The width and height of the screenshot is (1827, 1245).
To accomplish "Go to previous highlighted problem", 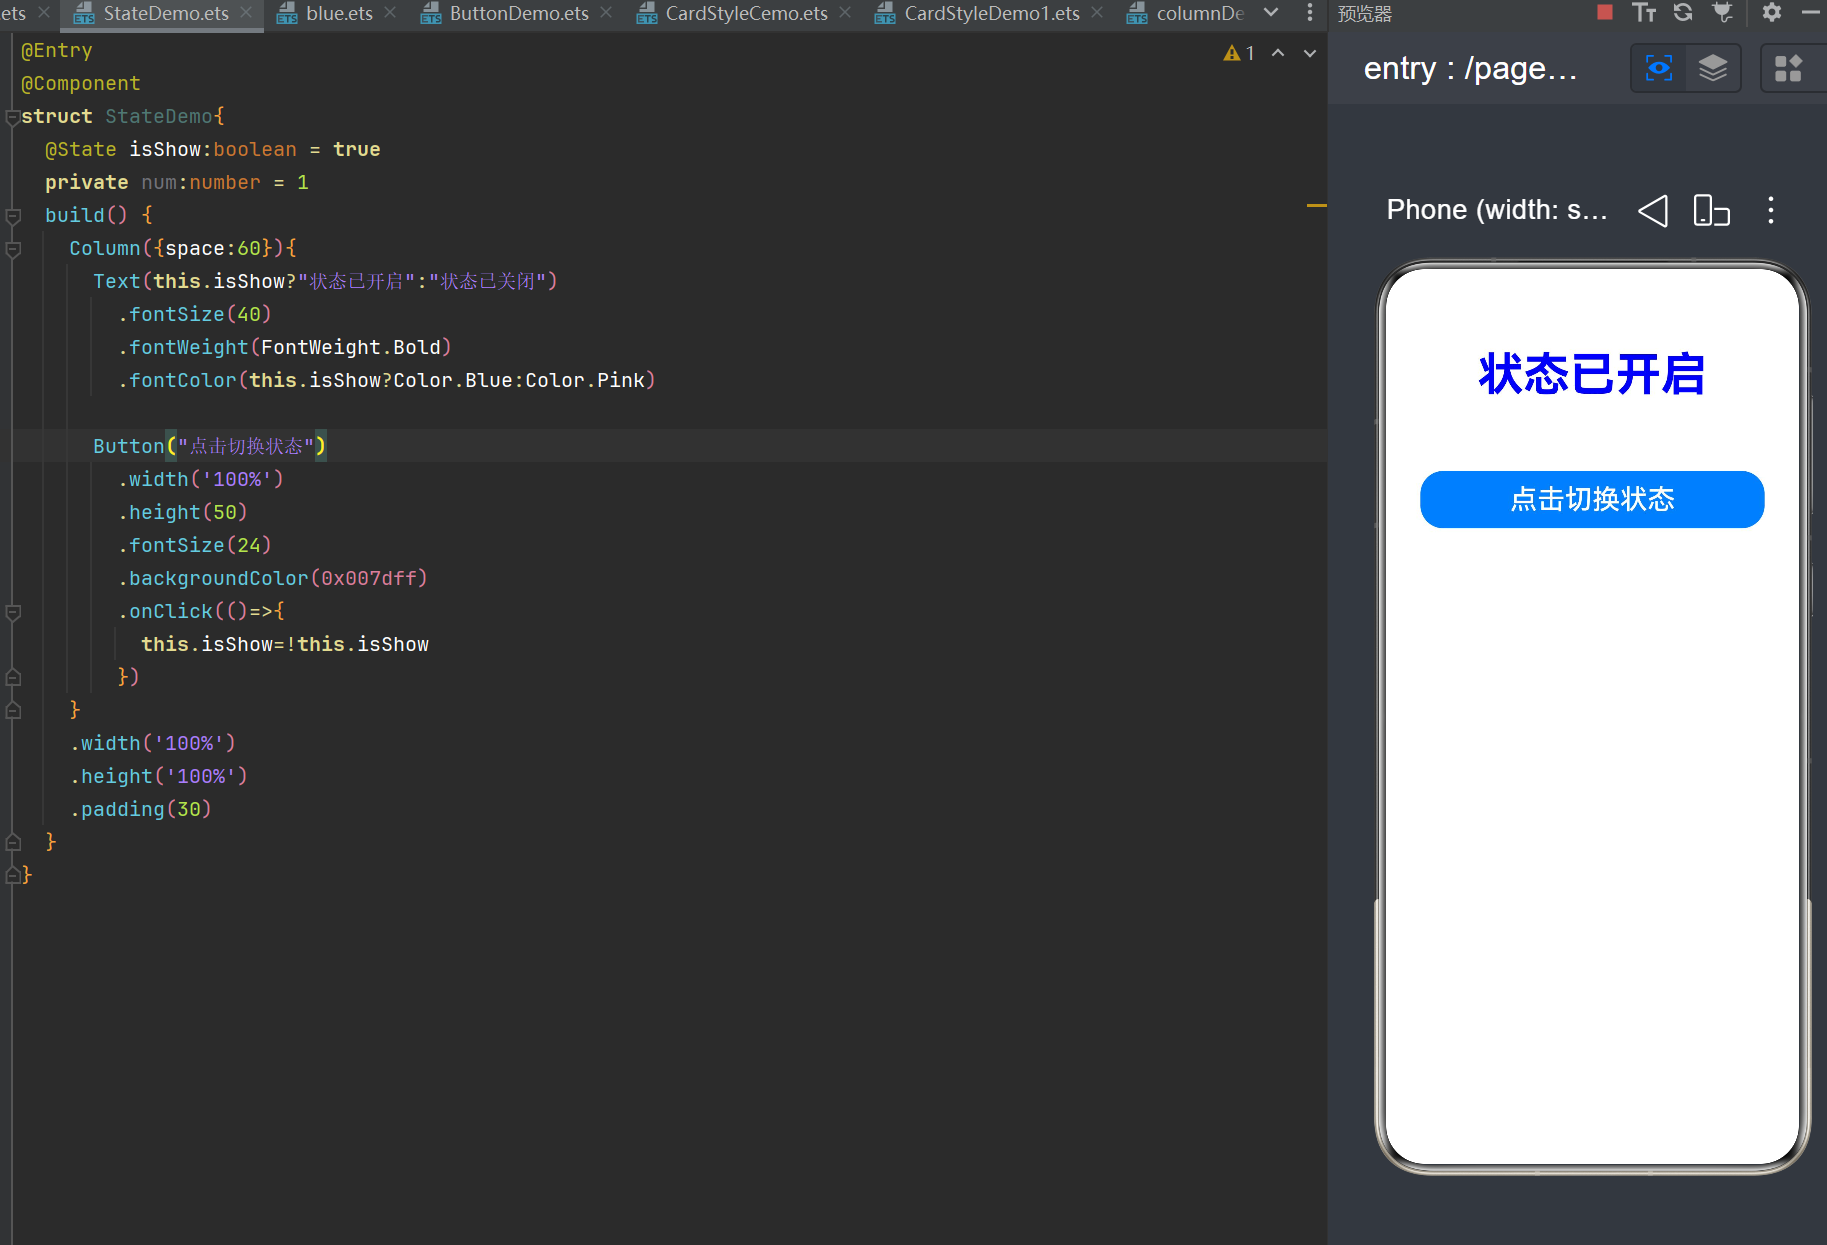I will (1278, 53).
